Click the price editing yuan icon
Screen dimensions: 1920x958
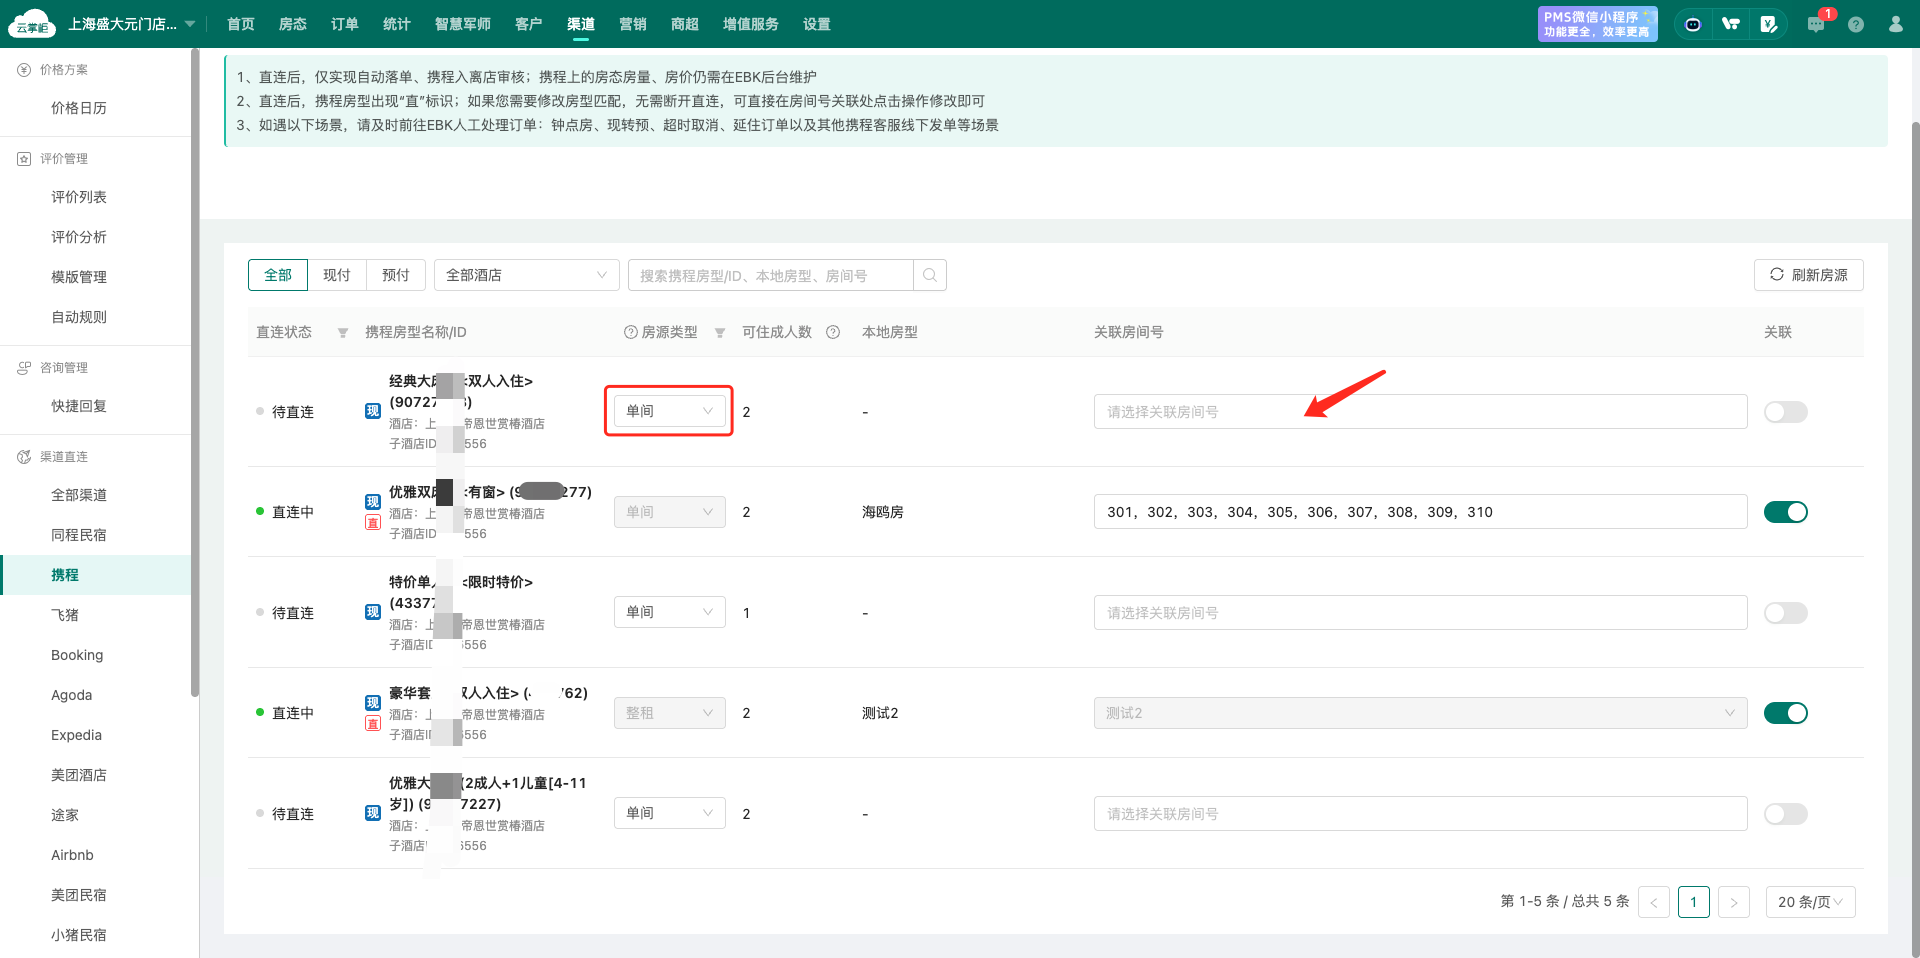click(x=1769, y=24)
